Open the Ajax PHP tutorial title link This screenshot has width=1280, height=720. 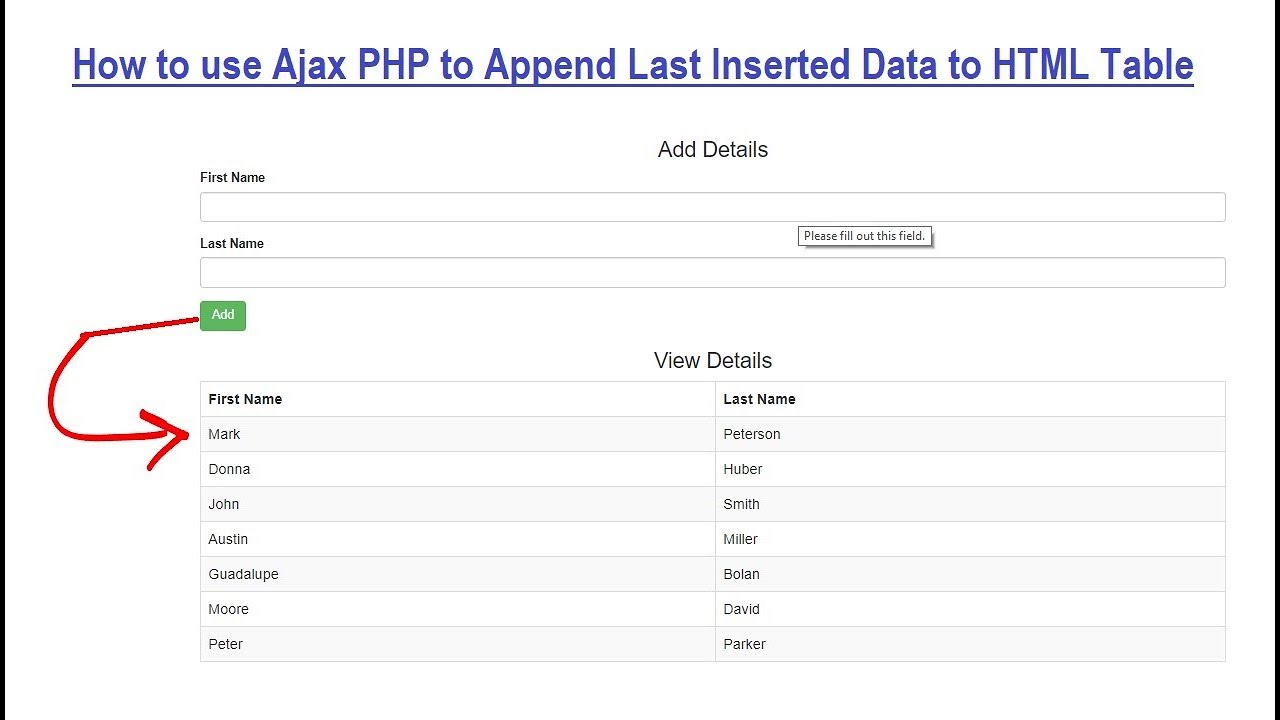[x=633, y=66]
